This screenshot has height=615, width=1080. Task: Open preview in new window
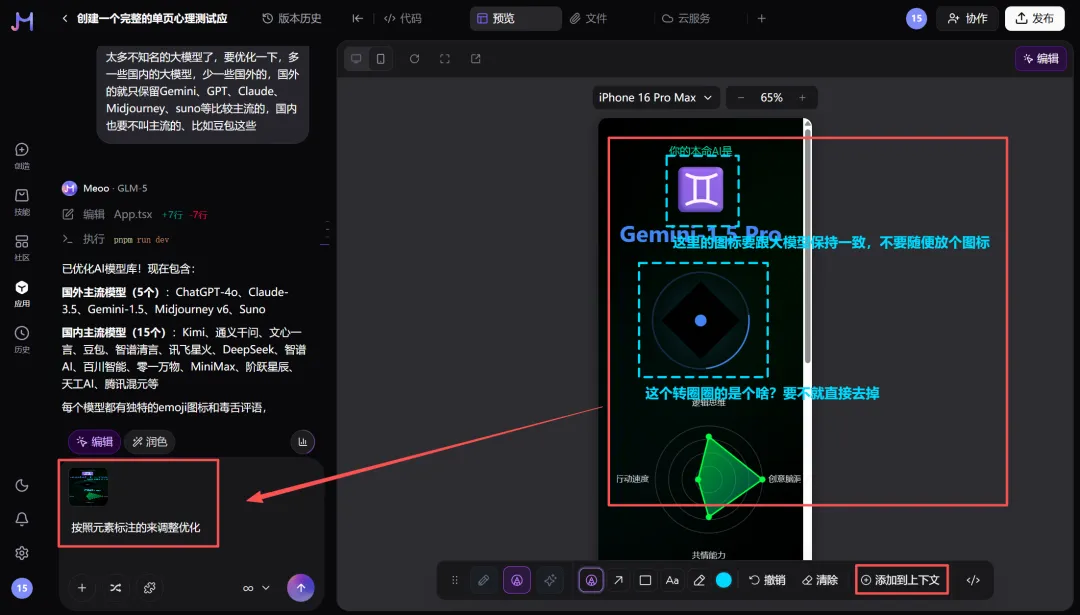point(475,59)
